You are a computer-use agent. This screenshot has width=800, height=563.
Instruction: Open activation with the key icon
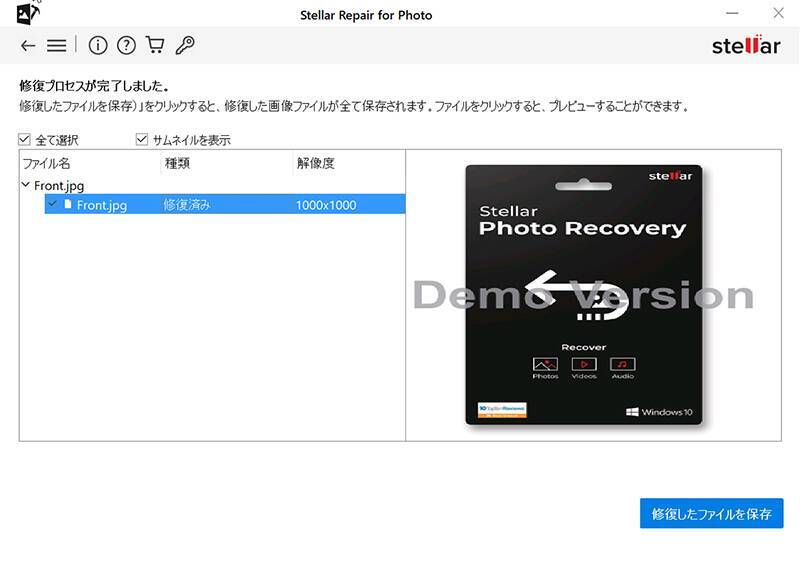coord(185,45)
